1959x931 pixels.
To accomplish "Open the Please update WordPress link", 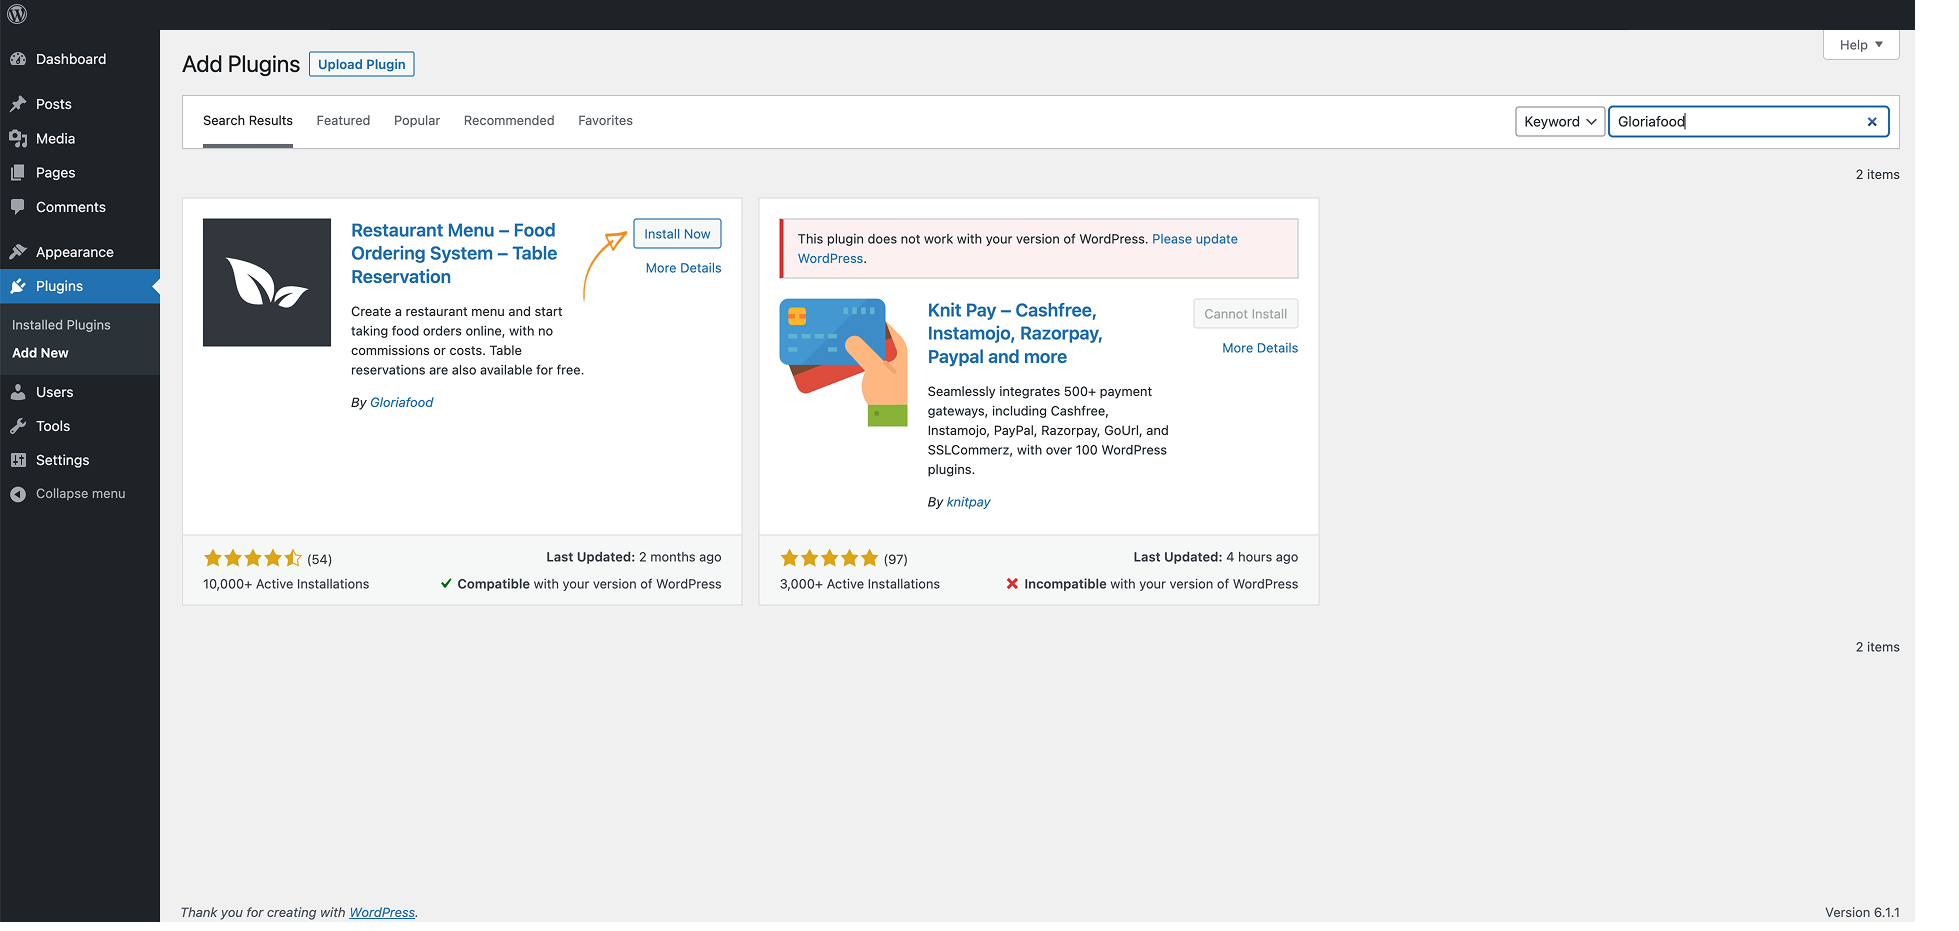I will [x=1194, y=239].
